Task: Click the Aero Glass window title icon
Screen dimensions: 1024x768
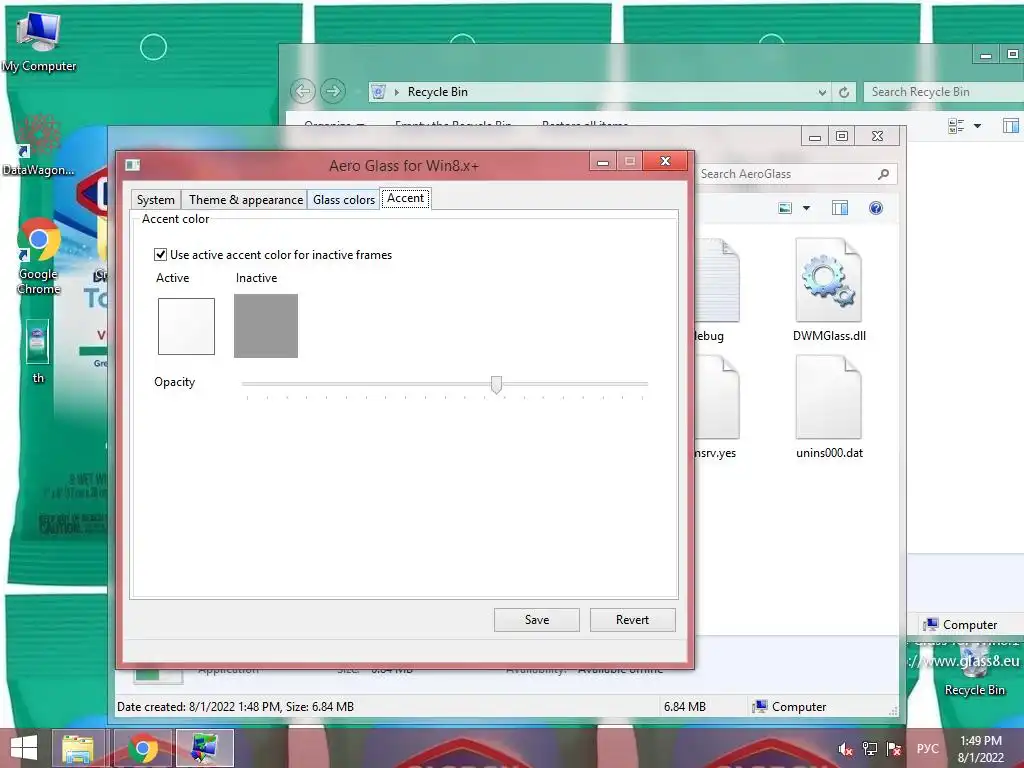Action: pyautogui.click(x=133, y=165)
